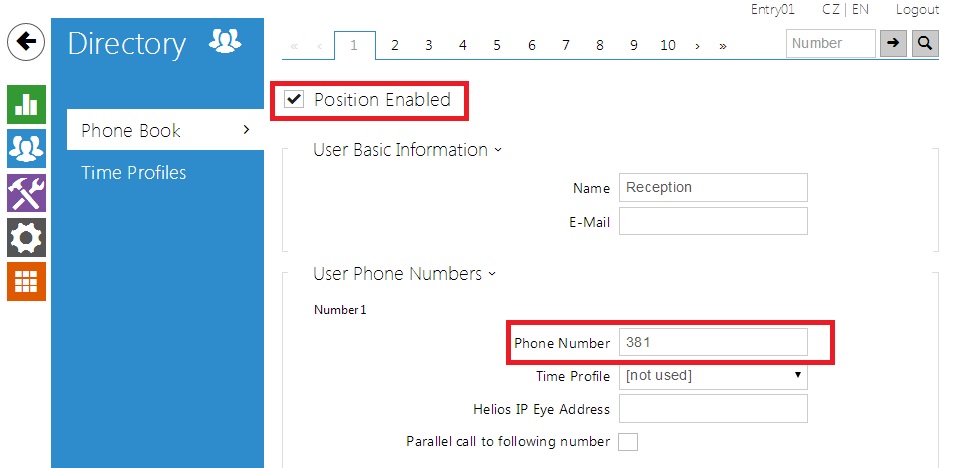Click the Logout link

[x=917, y=10]
